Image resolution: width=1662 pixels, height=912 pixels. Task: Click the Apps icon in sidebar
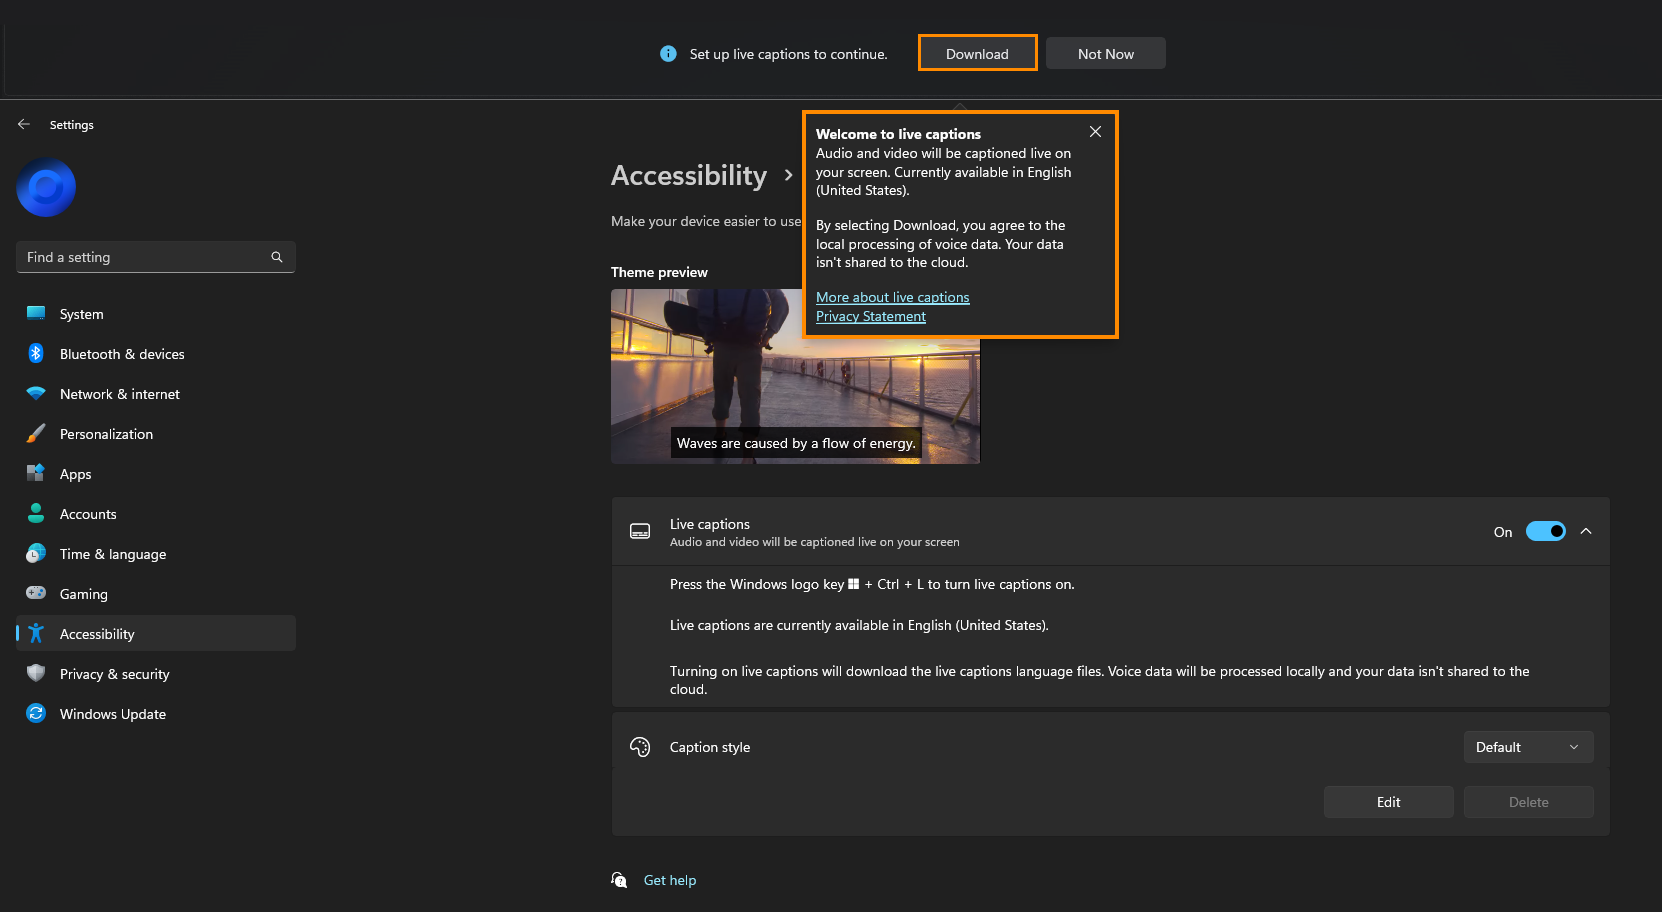(36, 473)
